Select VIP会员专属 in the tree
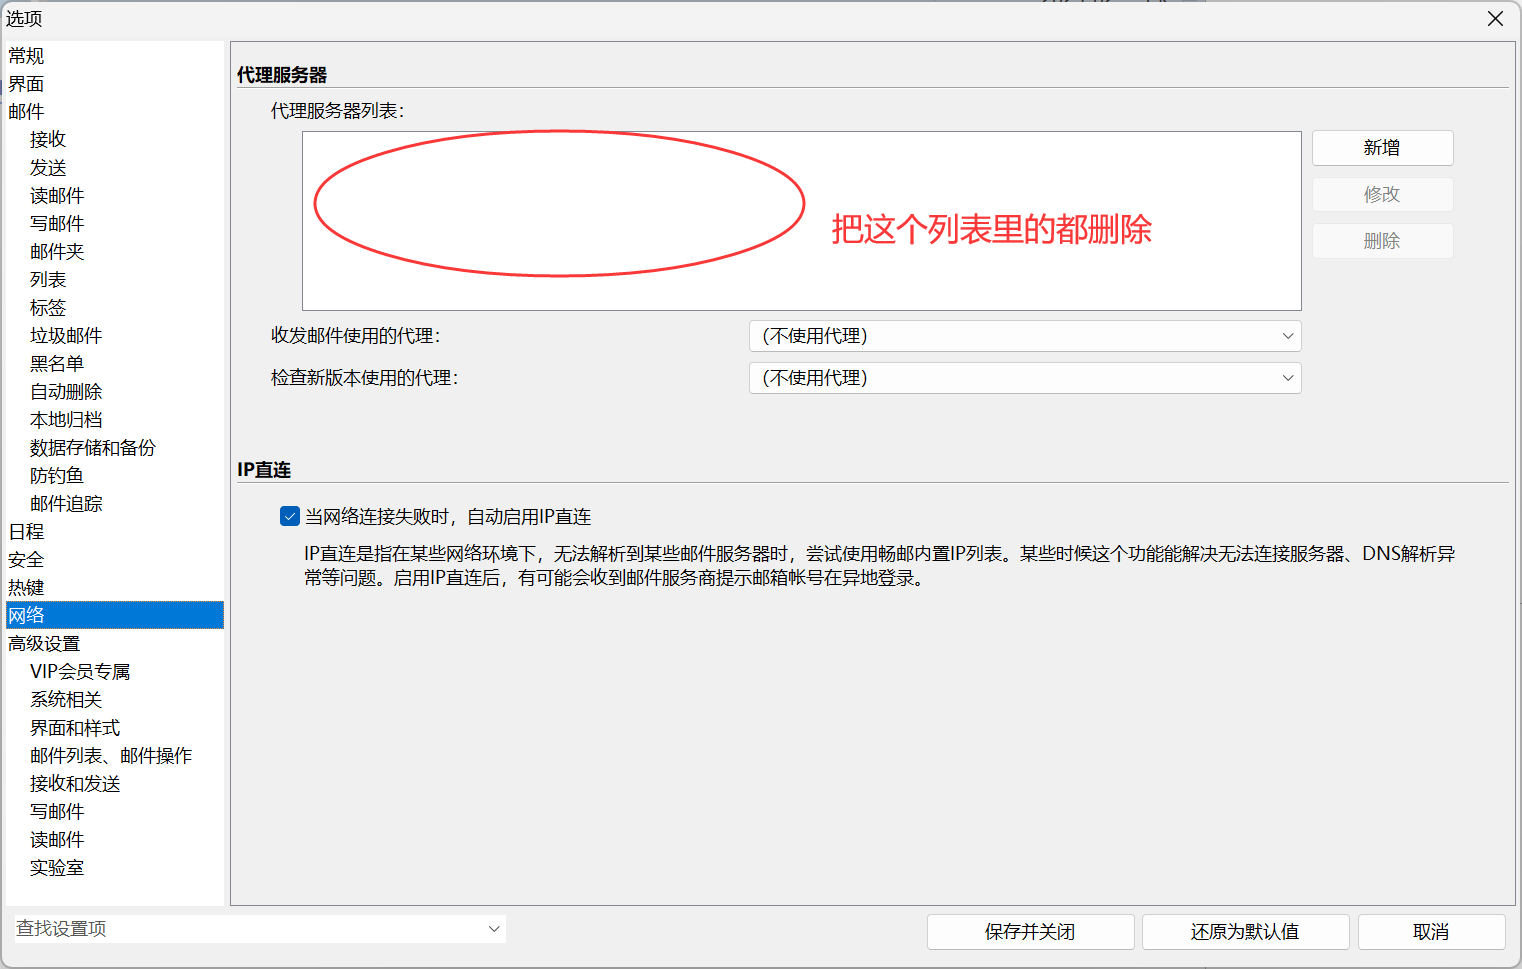The image size is (1522, 969). tap(80, 672)
